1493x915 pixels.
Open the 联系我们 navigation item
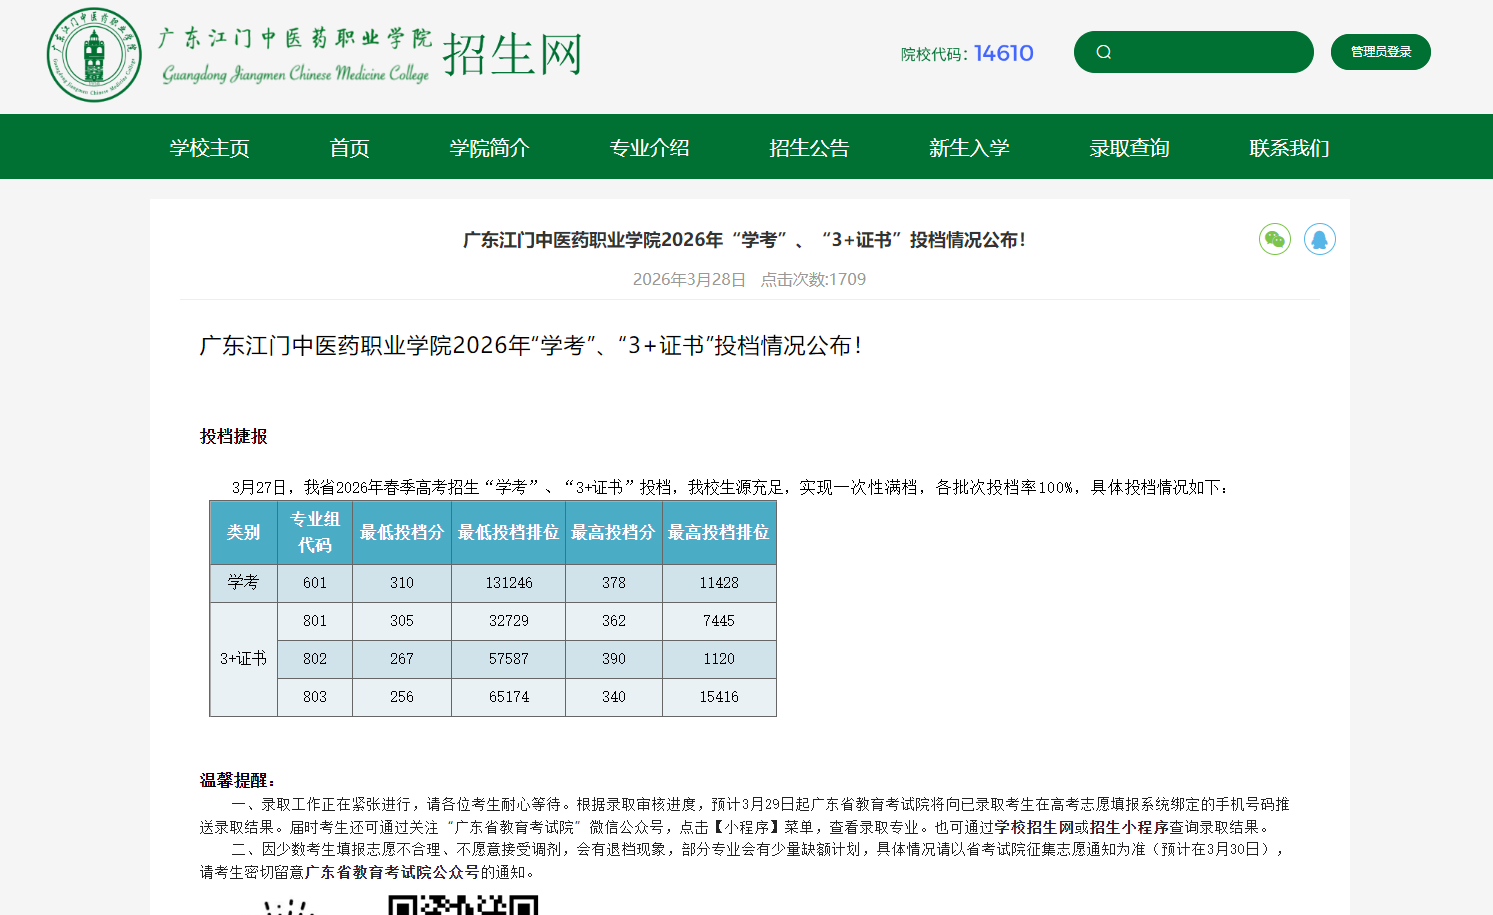1288,147
